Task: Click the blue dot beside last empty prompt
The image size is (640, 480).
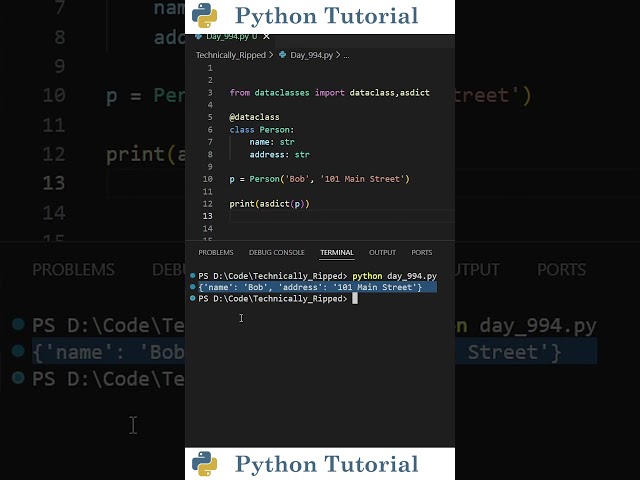Action: pos(193,298)
